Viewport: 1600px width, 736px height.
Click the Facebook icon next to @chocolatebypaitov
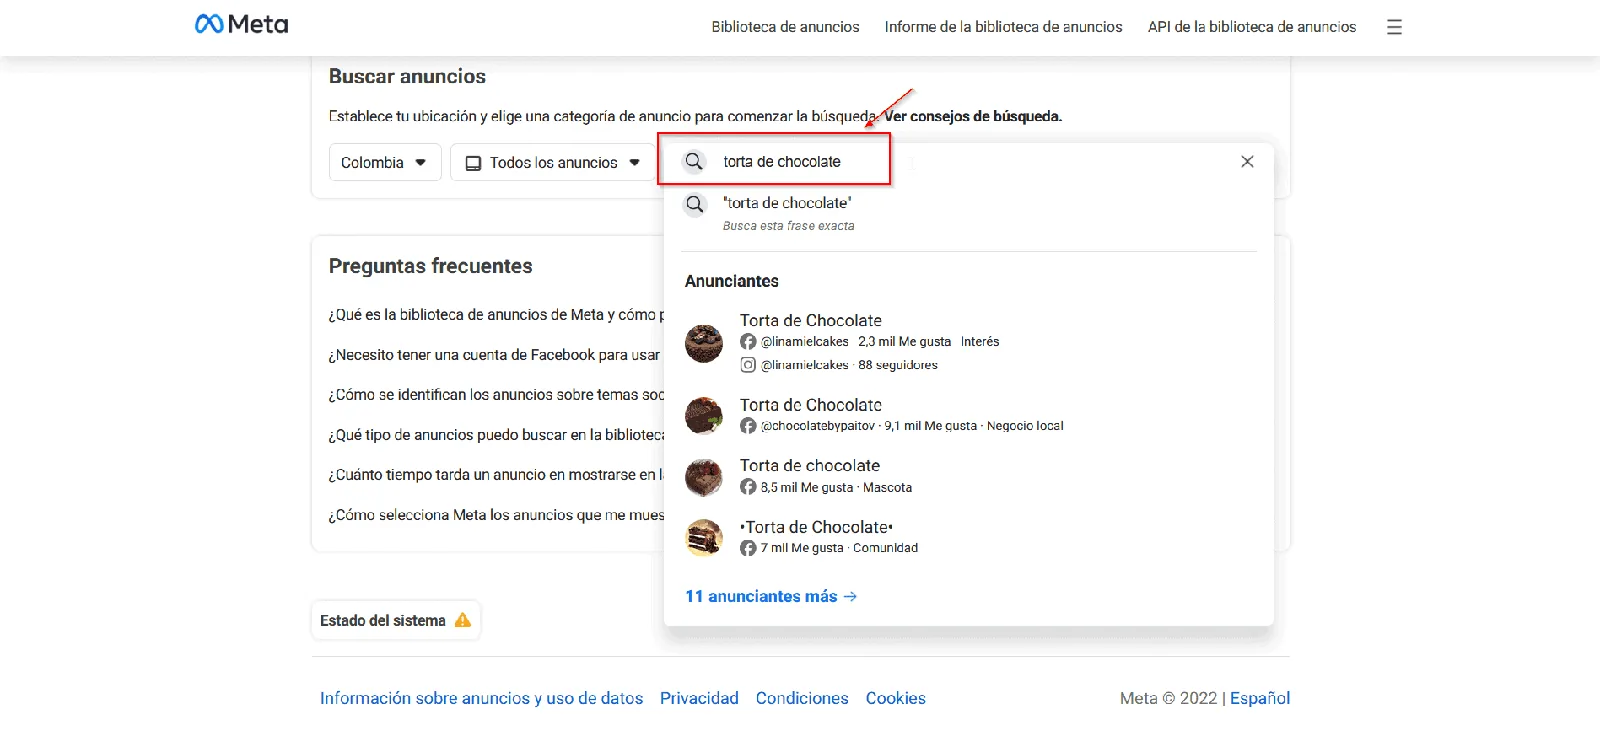pos(748,426)
